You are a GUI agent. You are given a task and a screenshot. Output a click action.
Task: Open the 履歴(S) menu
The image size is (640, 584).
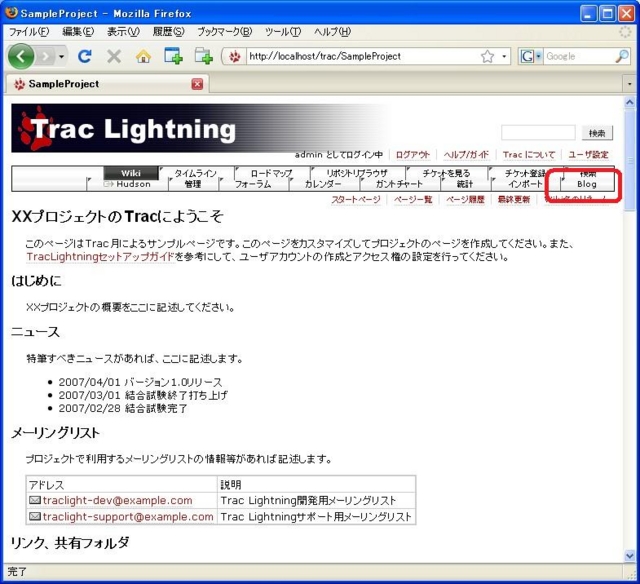point(169,31)
